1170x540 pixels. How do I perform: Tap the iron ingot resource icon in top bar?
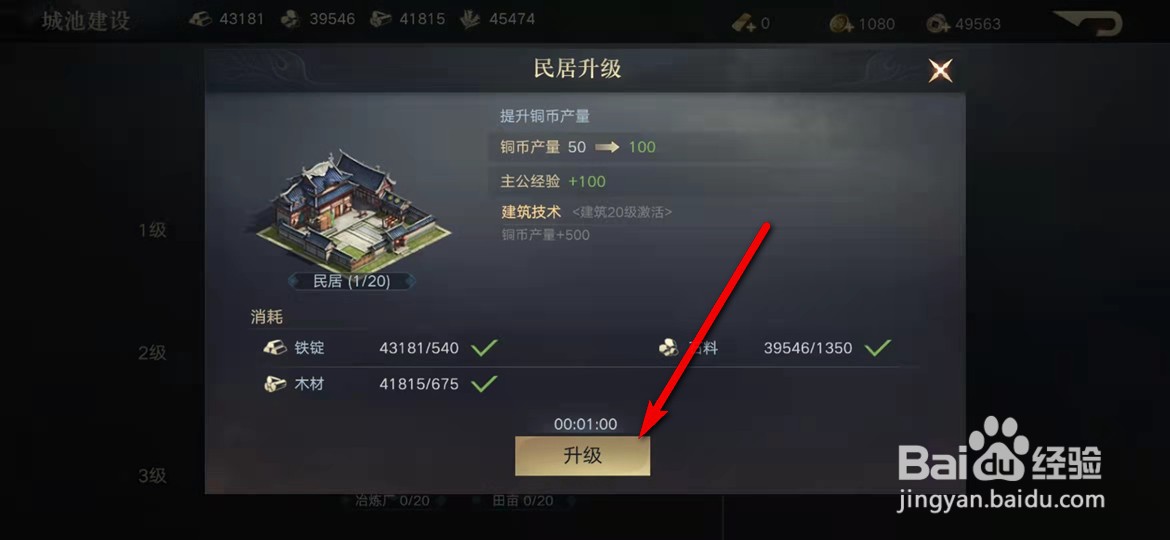(200, 19)
